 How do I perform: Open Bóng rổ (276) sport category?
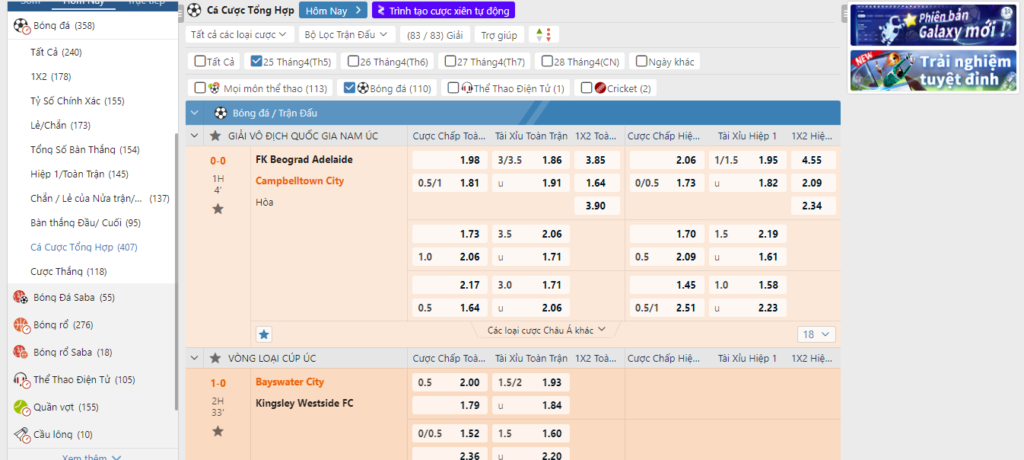[x=65, y=325]
